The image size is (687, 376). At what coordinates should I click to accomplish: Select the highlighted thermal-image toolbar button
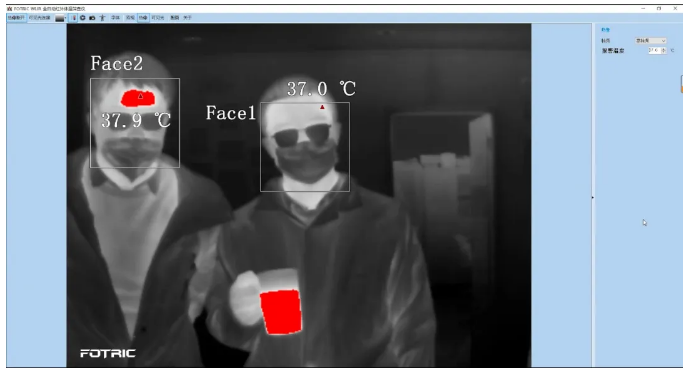[x=143, y=18]
